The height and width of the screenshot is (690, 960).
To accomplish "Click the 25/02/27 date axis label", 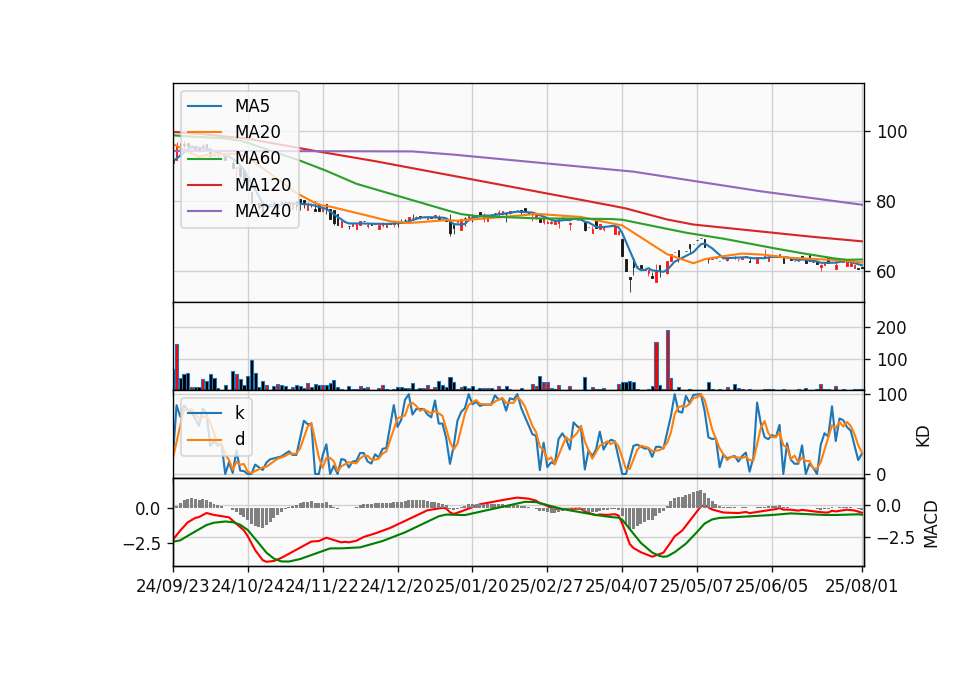I will point(547,586).
